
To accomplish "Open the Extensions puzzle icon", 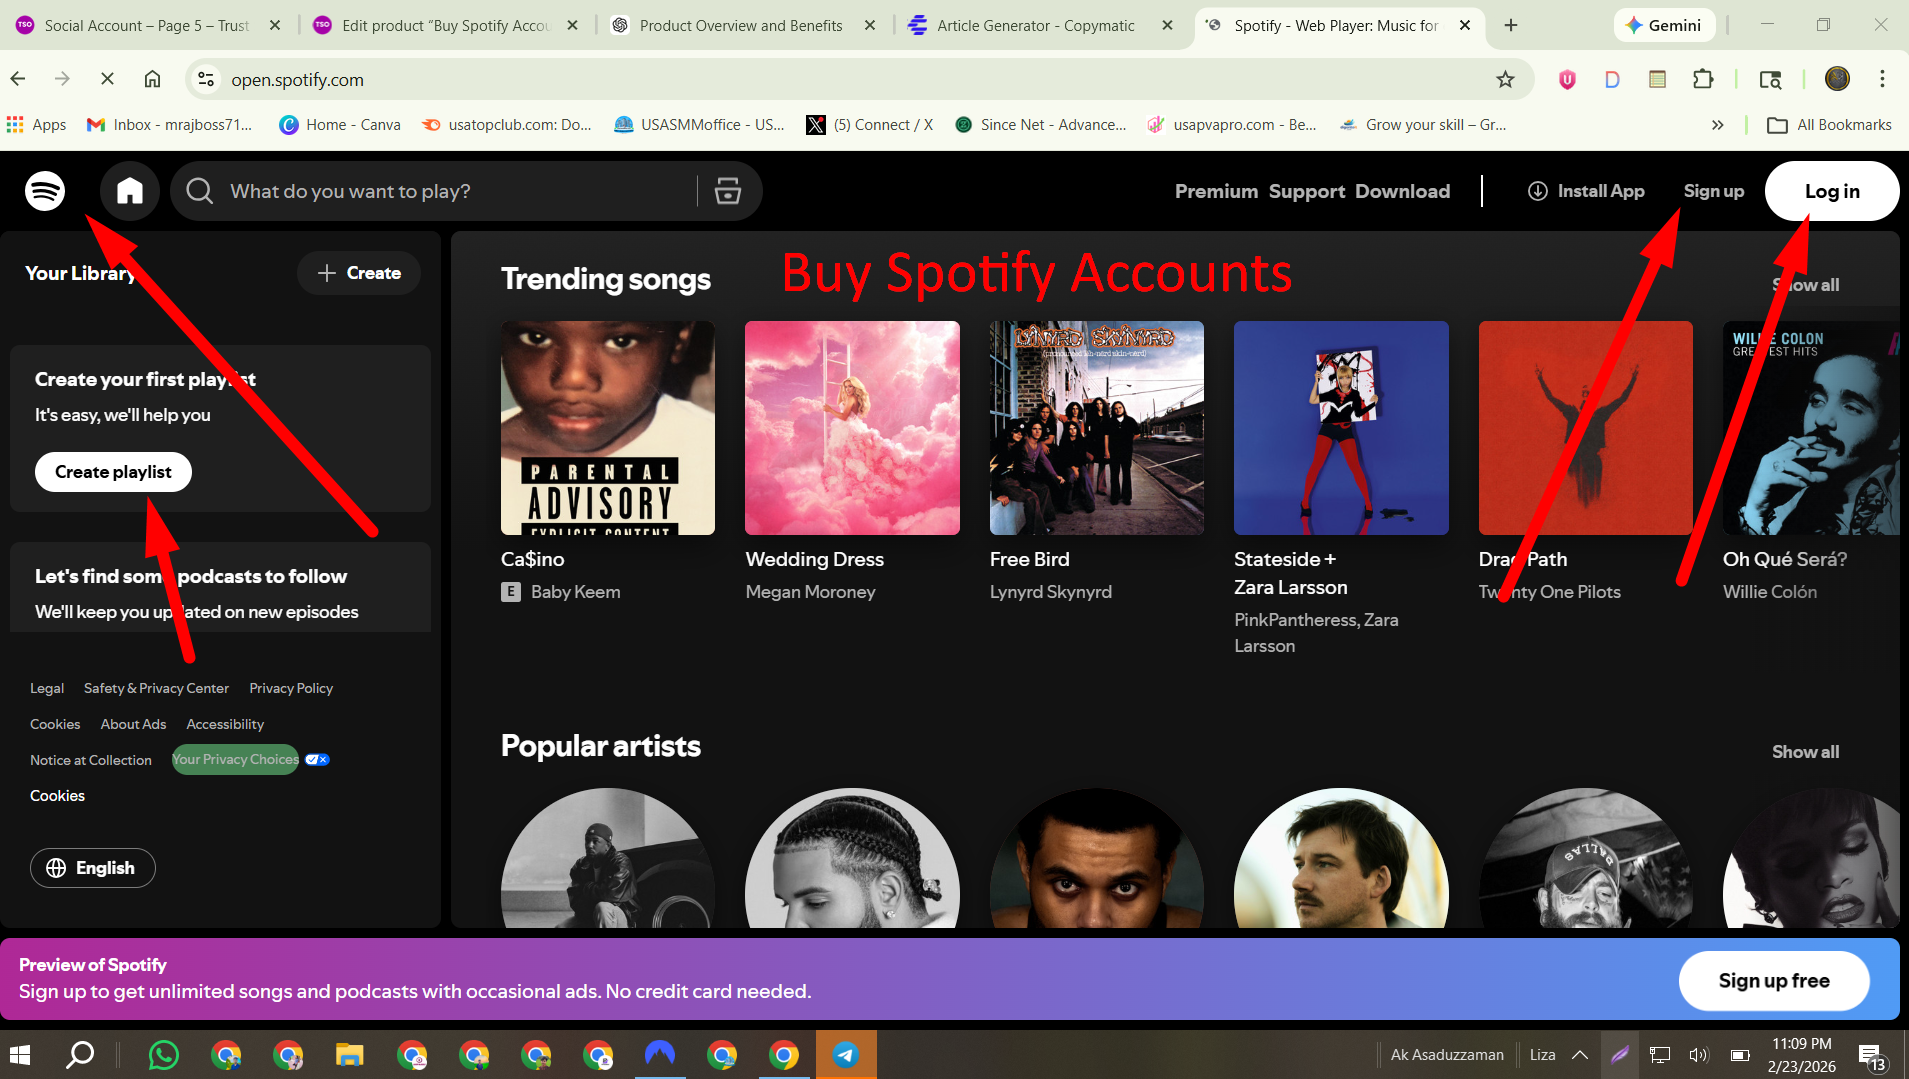I will pos(1703,79).
